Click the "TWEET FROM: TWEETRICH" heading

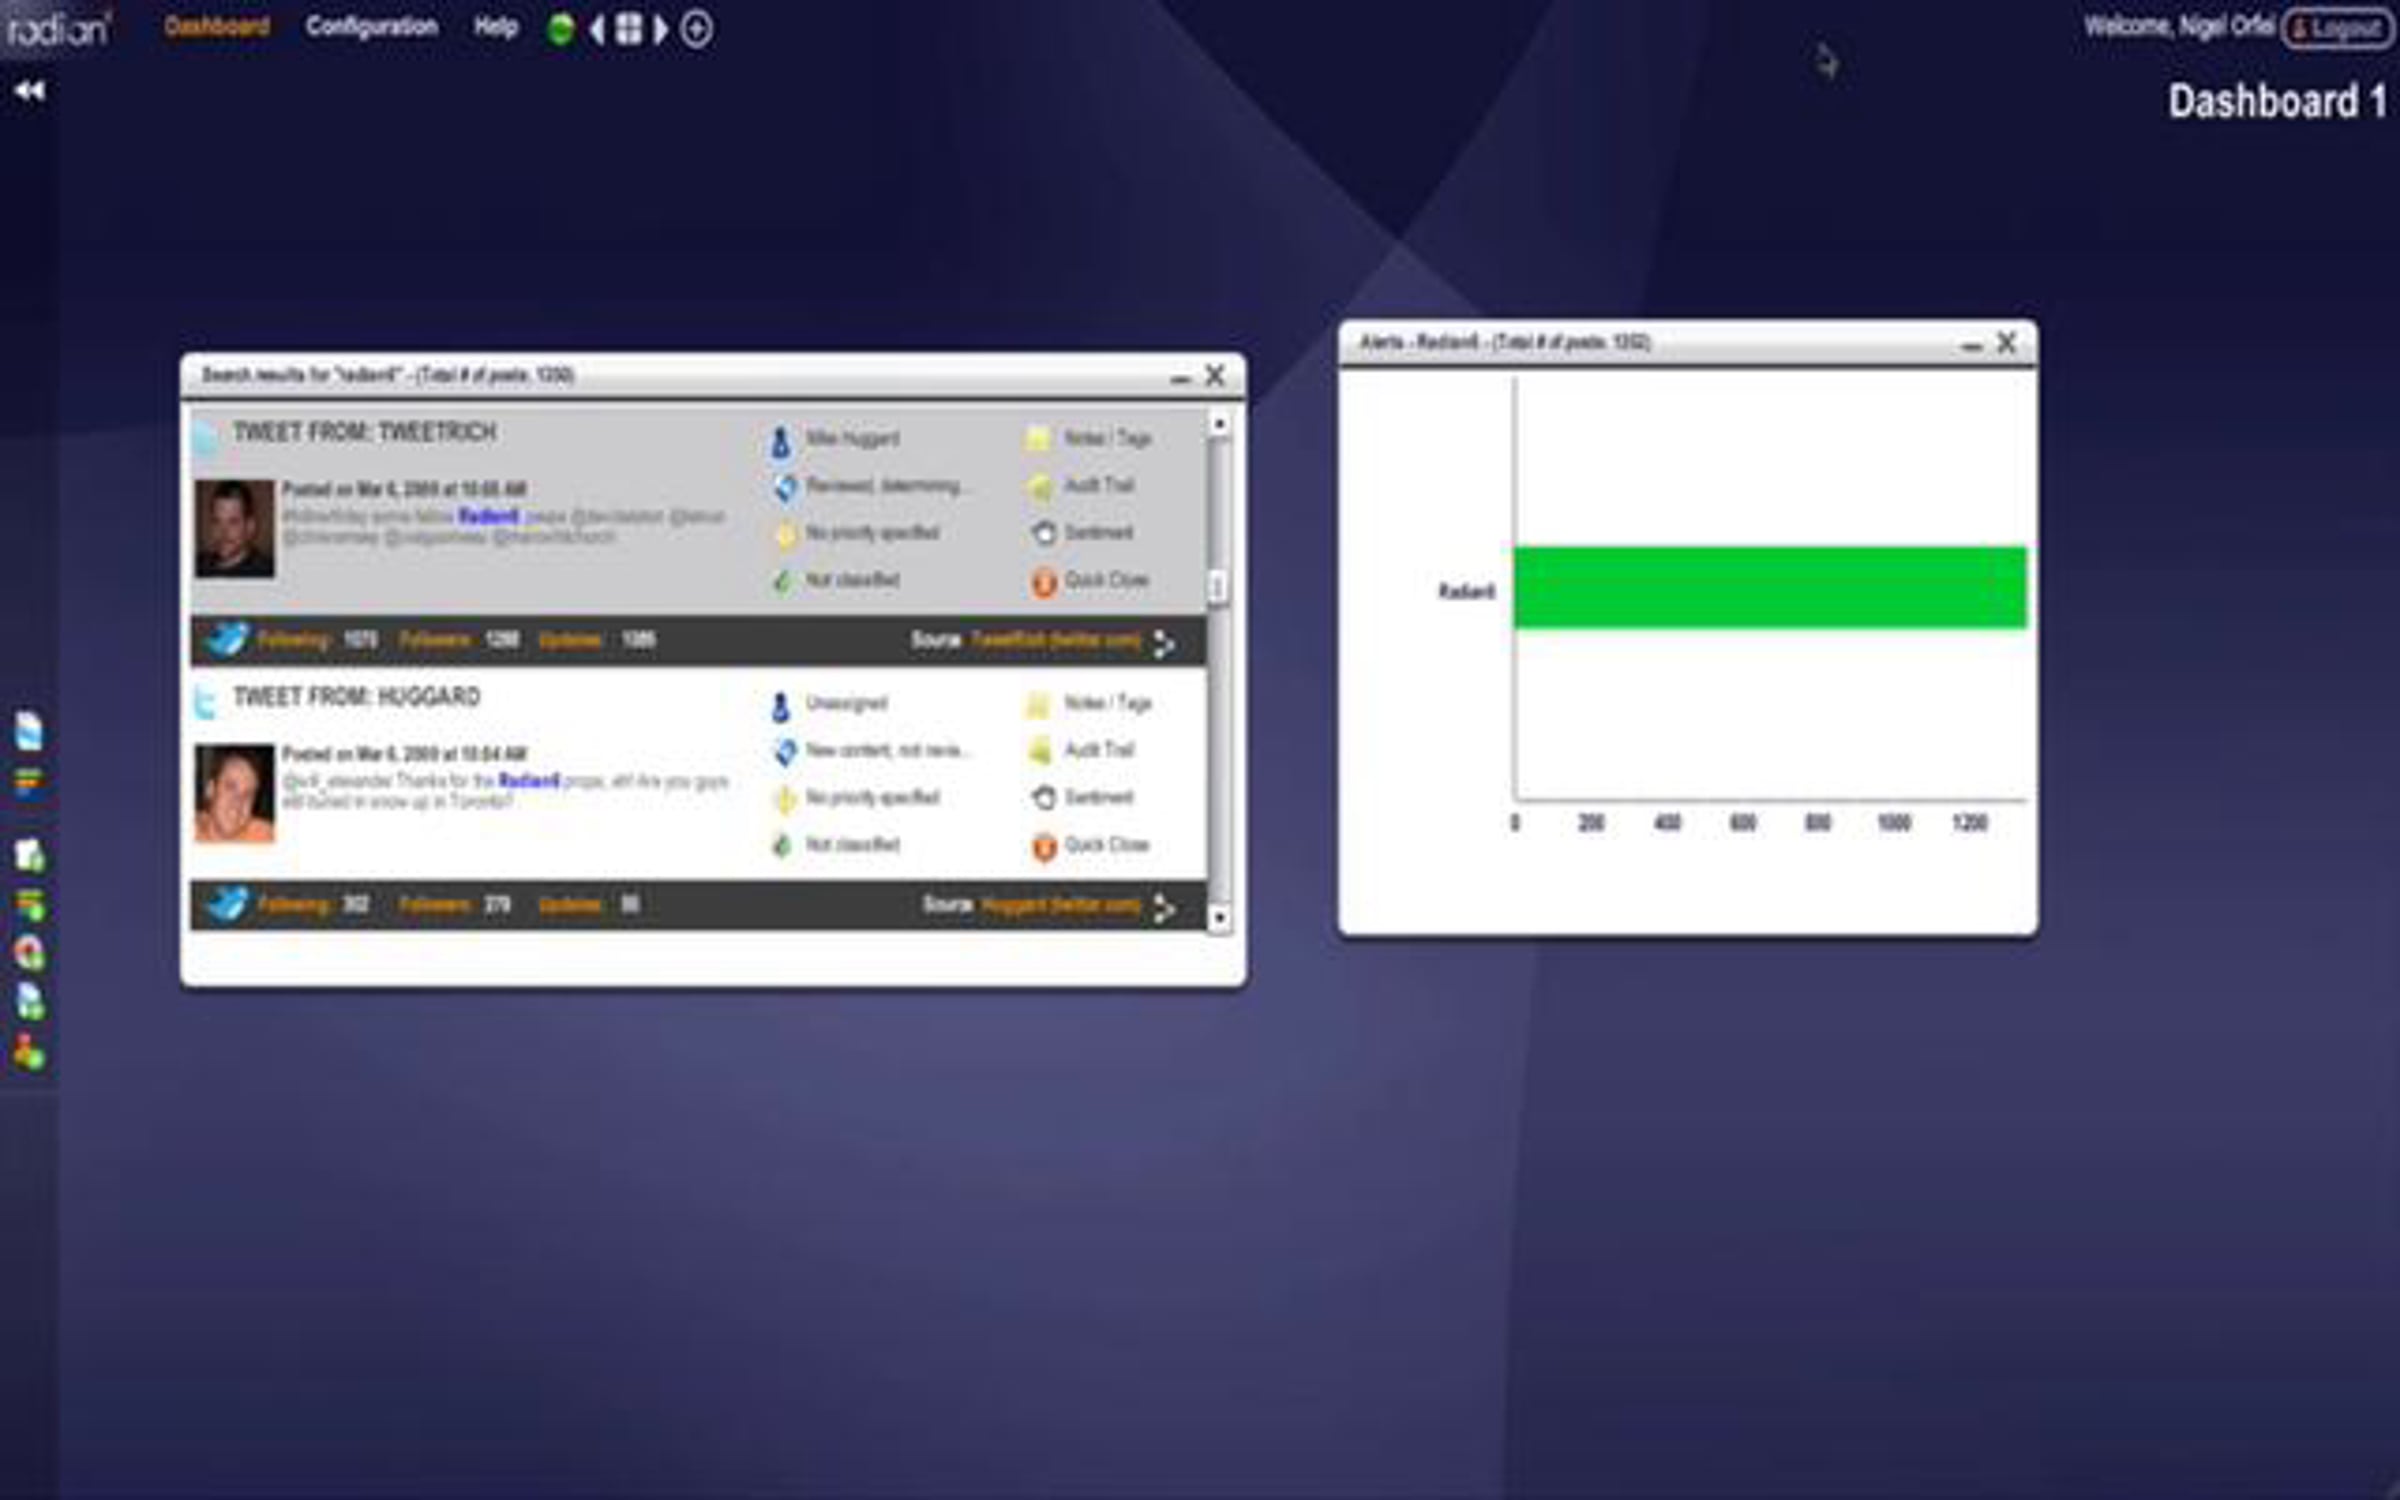[x=365, y=432]
